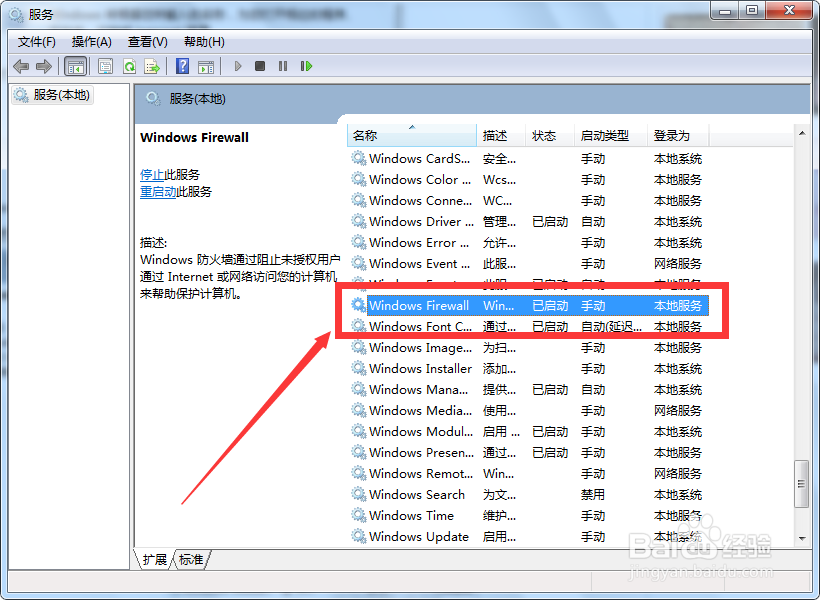The height and width of the screenshot is (600, 820).
Task: Click the vertical scrollbar thumb
Action: (801, 483)
